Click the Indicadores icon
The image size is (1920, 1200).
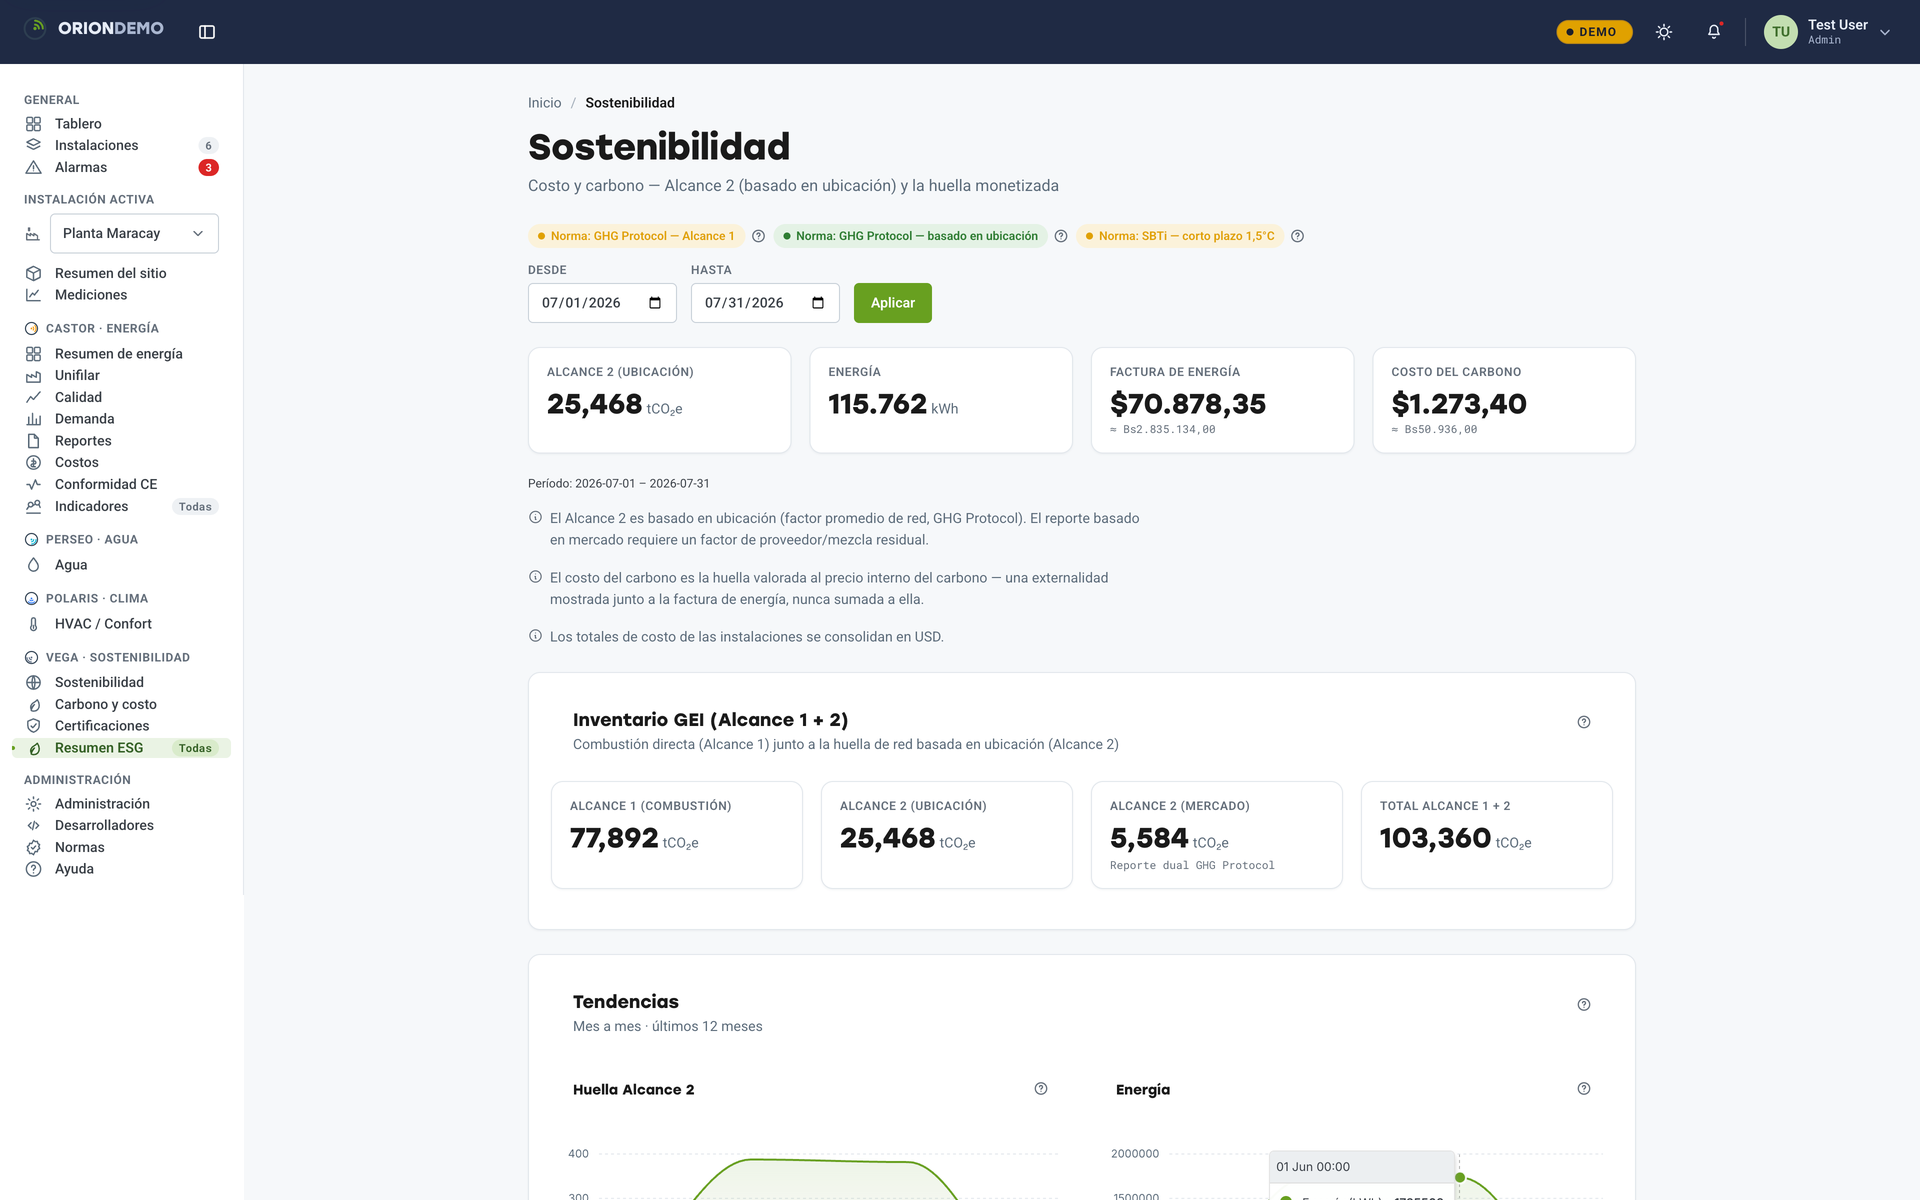33,507
